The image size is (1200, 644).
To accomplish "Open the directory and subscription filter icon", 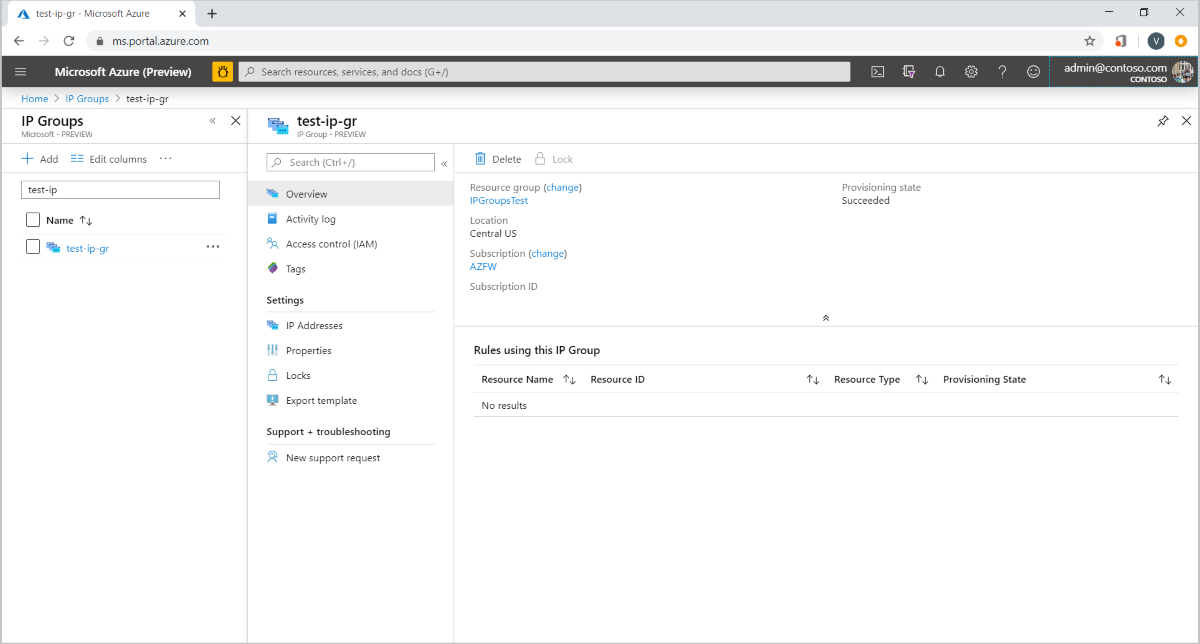I will point(909,72).
